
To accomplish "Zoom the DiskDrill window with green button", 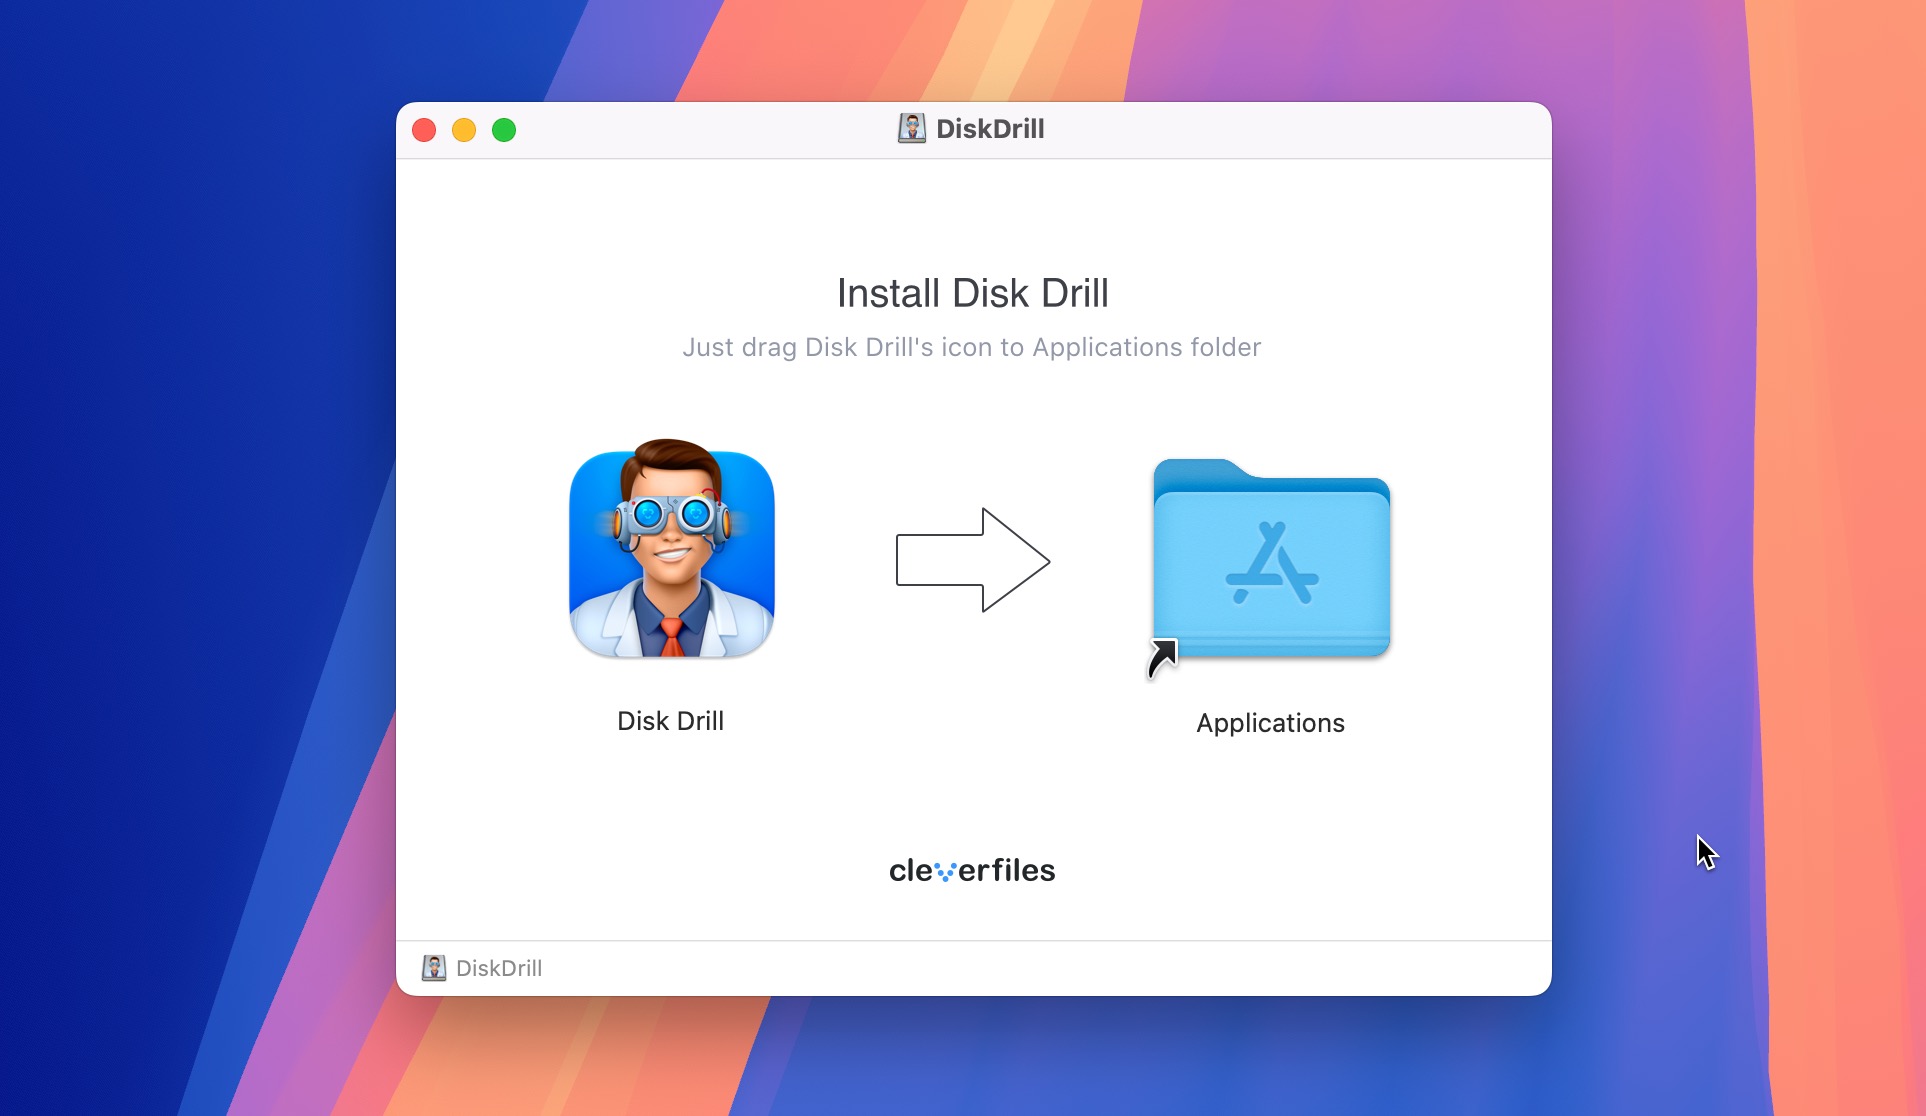I will (x=504, y=130).
